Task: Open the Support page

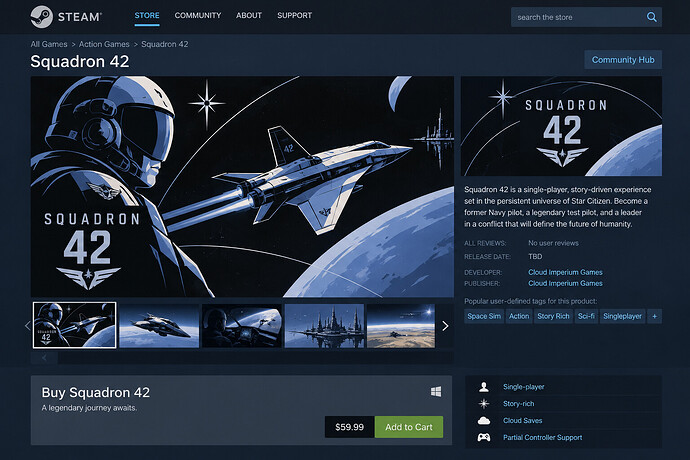Action: 294,15
